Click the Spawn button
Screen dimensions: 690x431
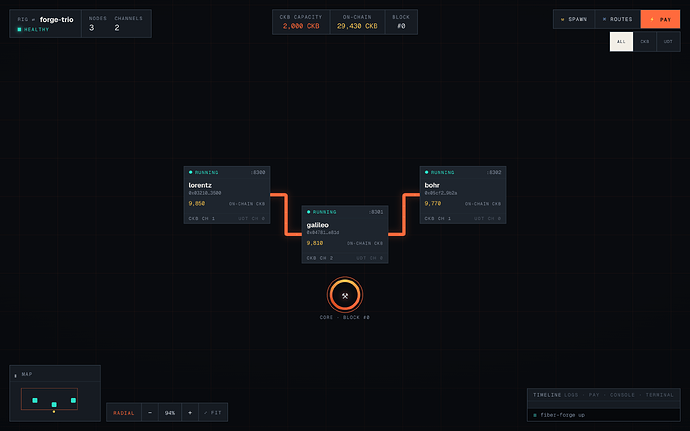574,19
